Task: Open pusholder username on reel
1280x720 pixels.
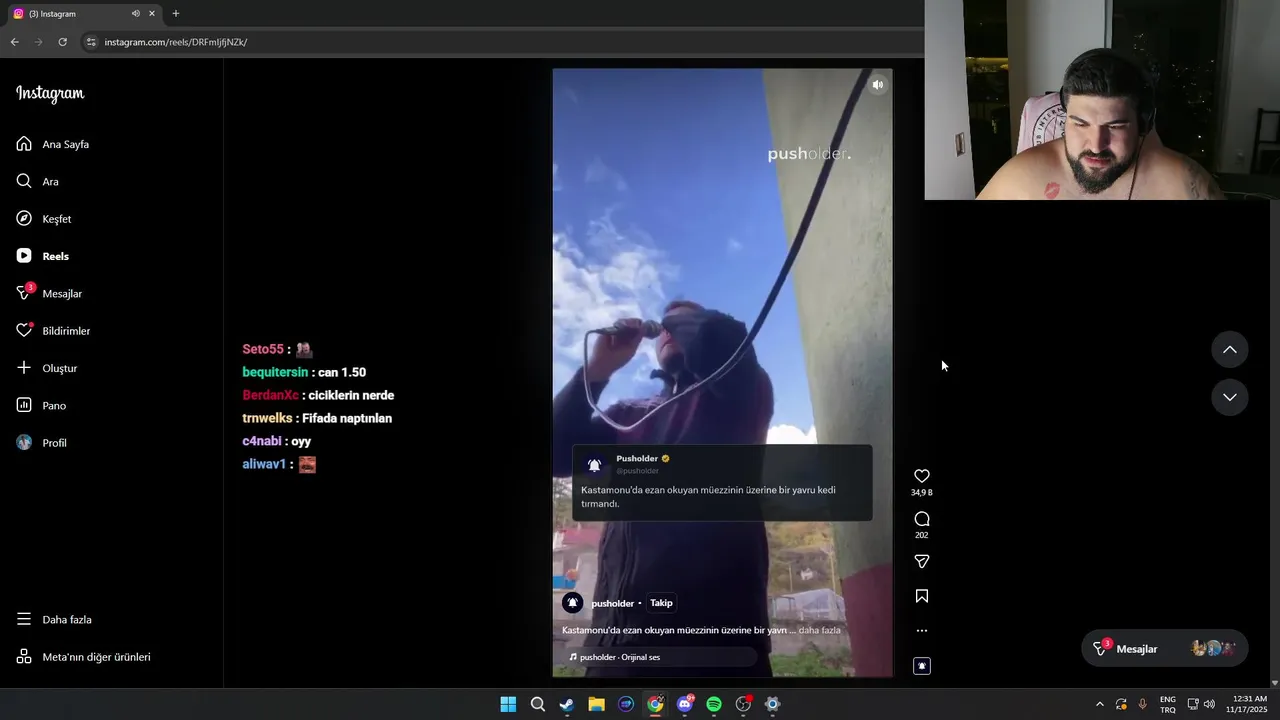Action: click(613, 603)
